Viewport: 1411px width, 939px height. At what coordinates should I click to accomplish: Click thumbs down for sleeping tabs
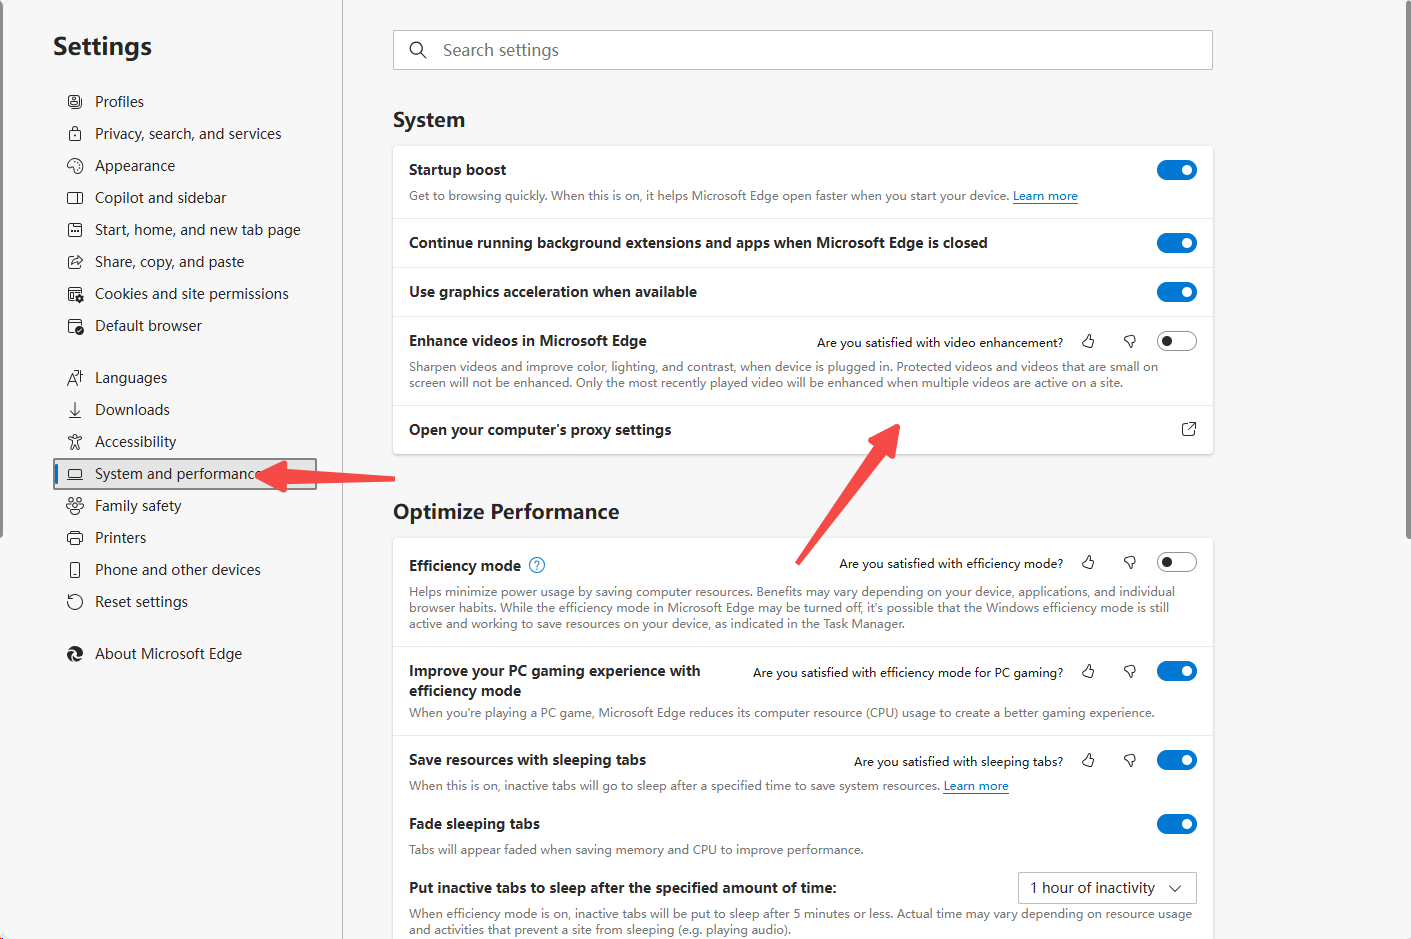point(1130,761)
